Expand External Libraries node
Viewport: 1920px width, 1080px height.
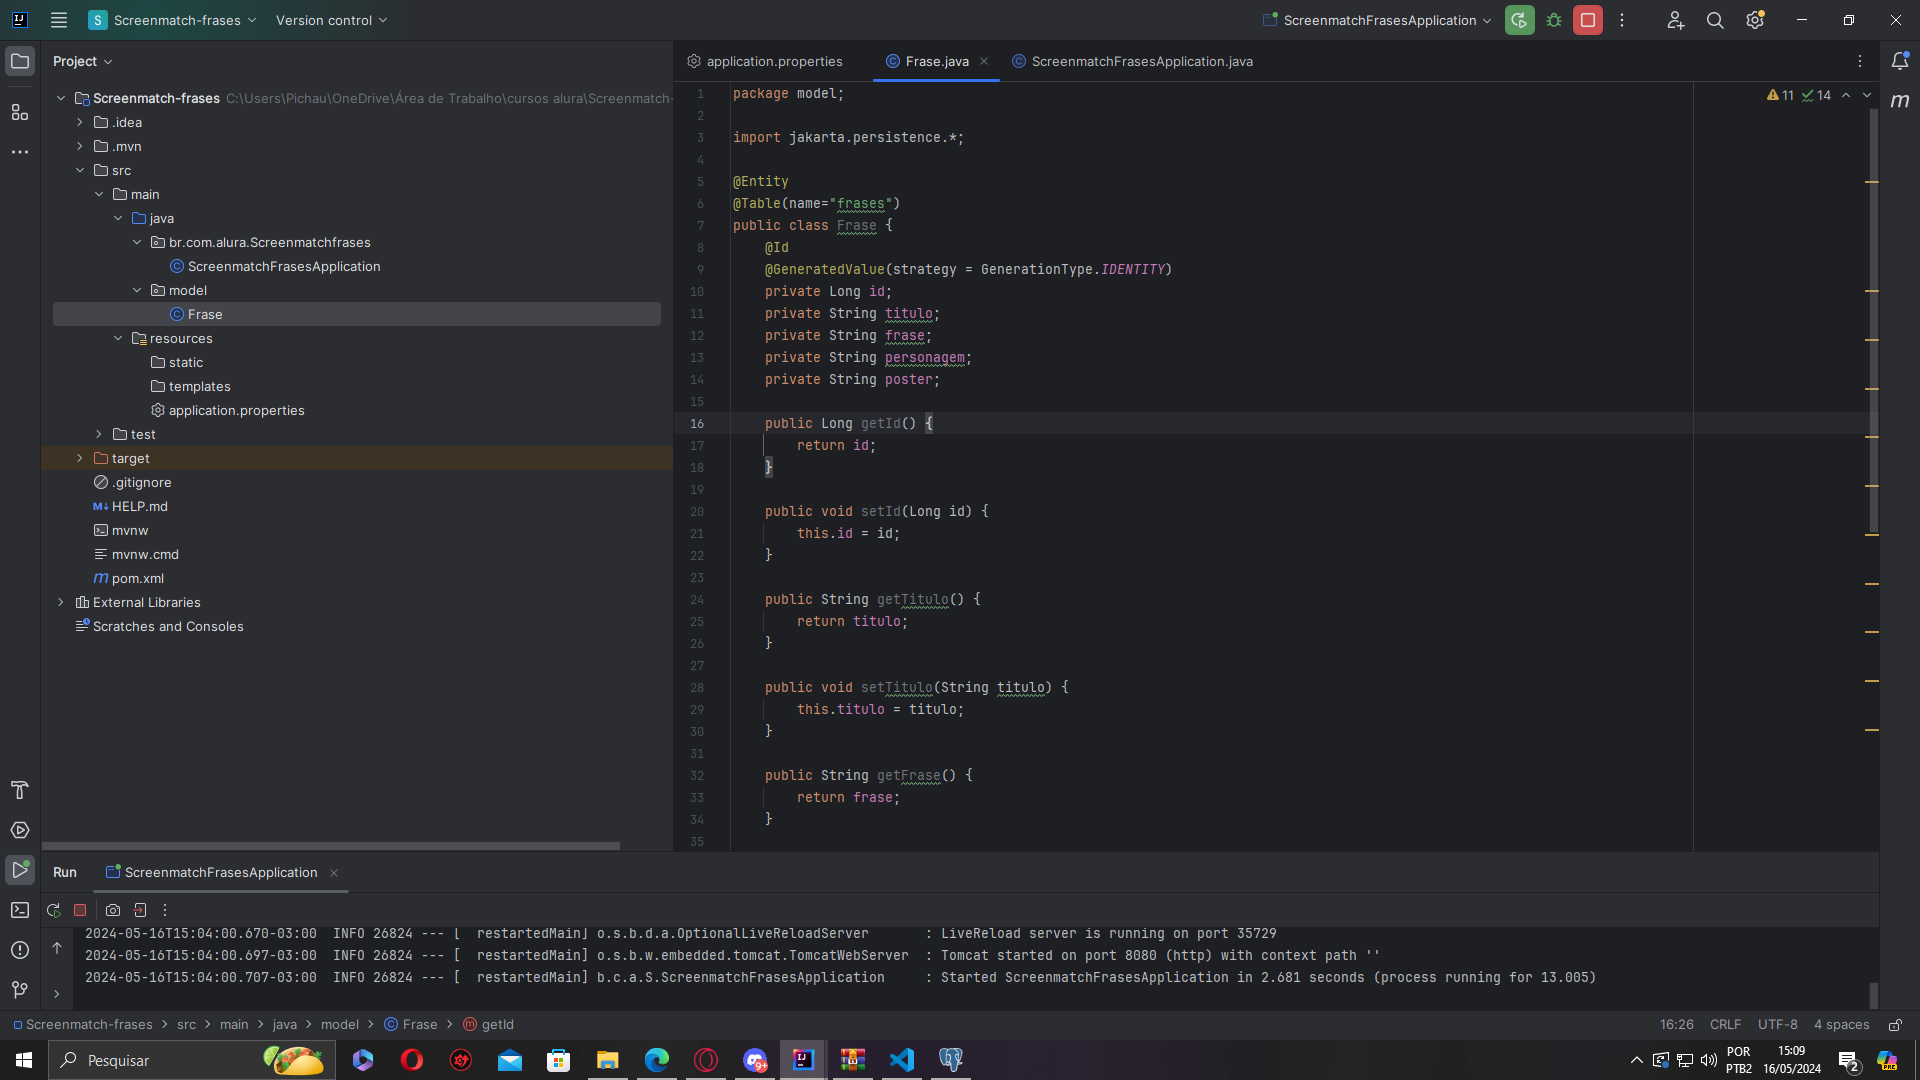61,602
